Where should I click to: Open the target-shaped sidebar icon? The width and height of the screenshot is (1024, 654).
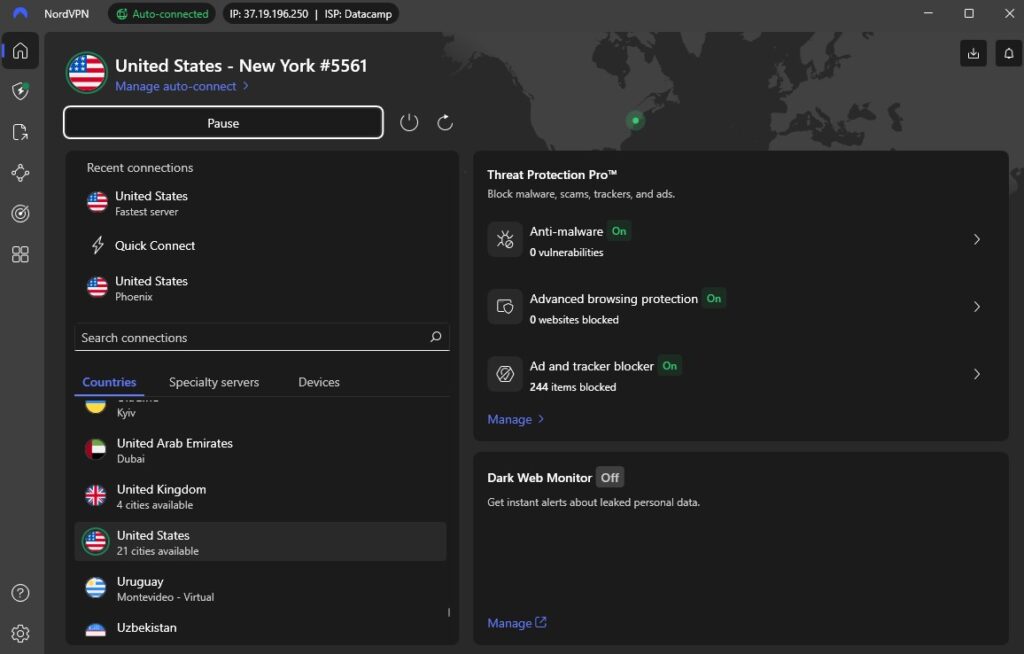(x=20, y=214)
